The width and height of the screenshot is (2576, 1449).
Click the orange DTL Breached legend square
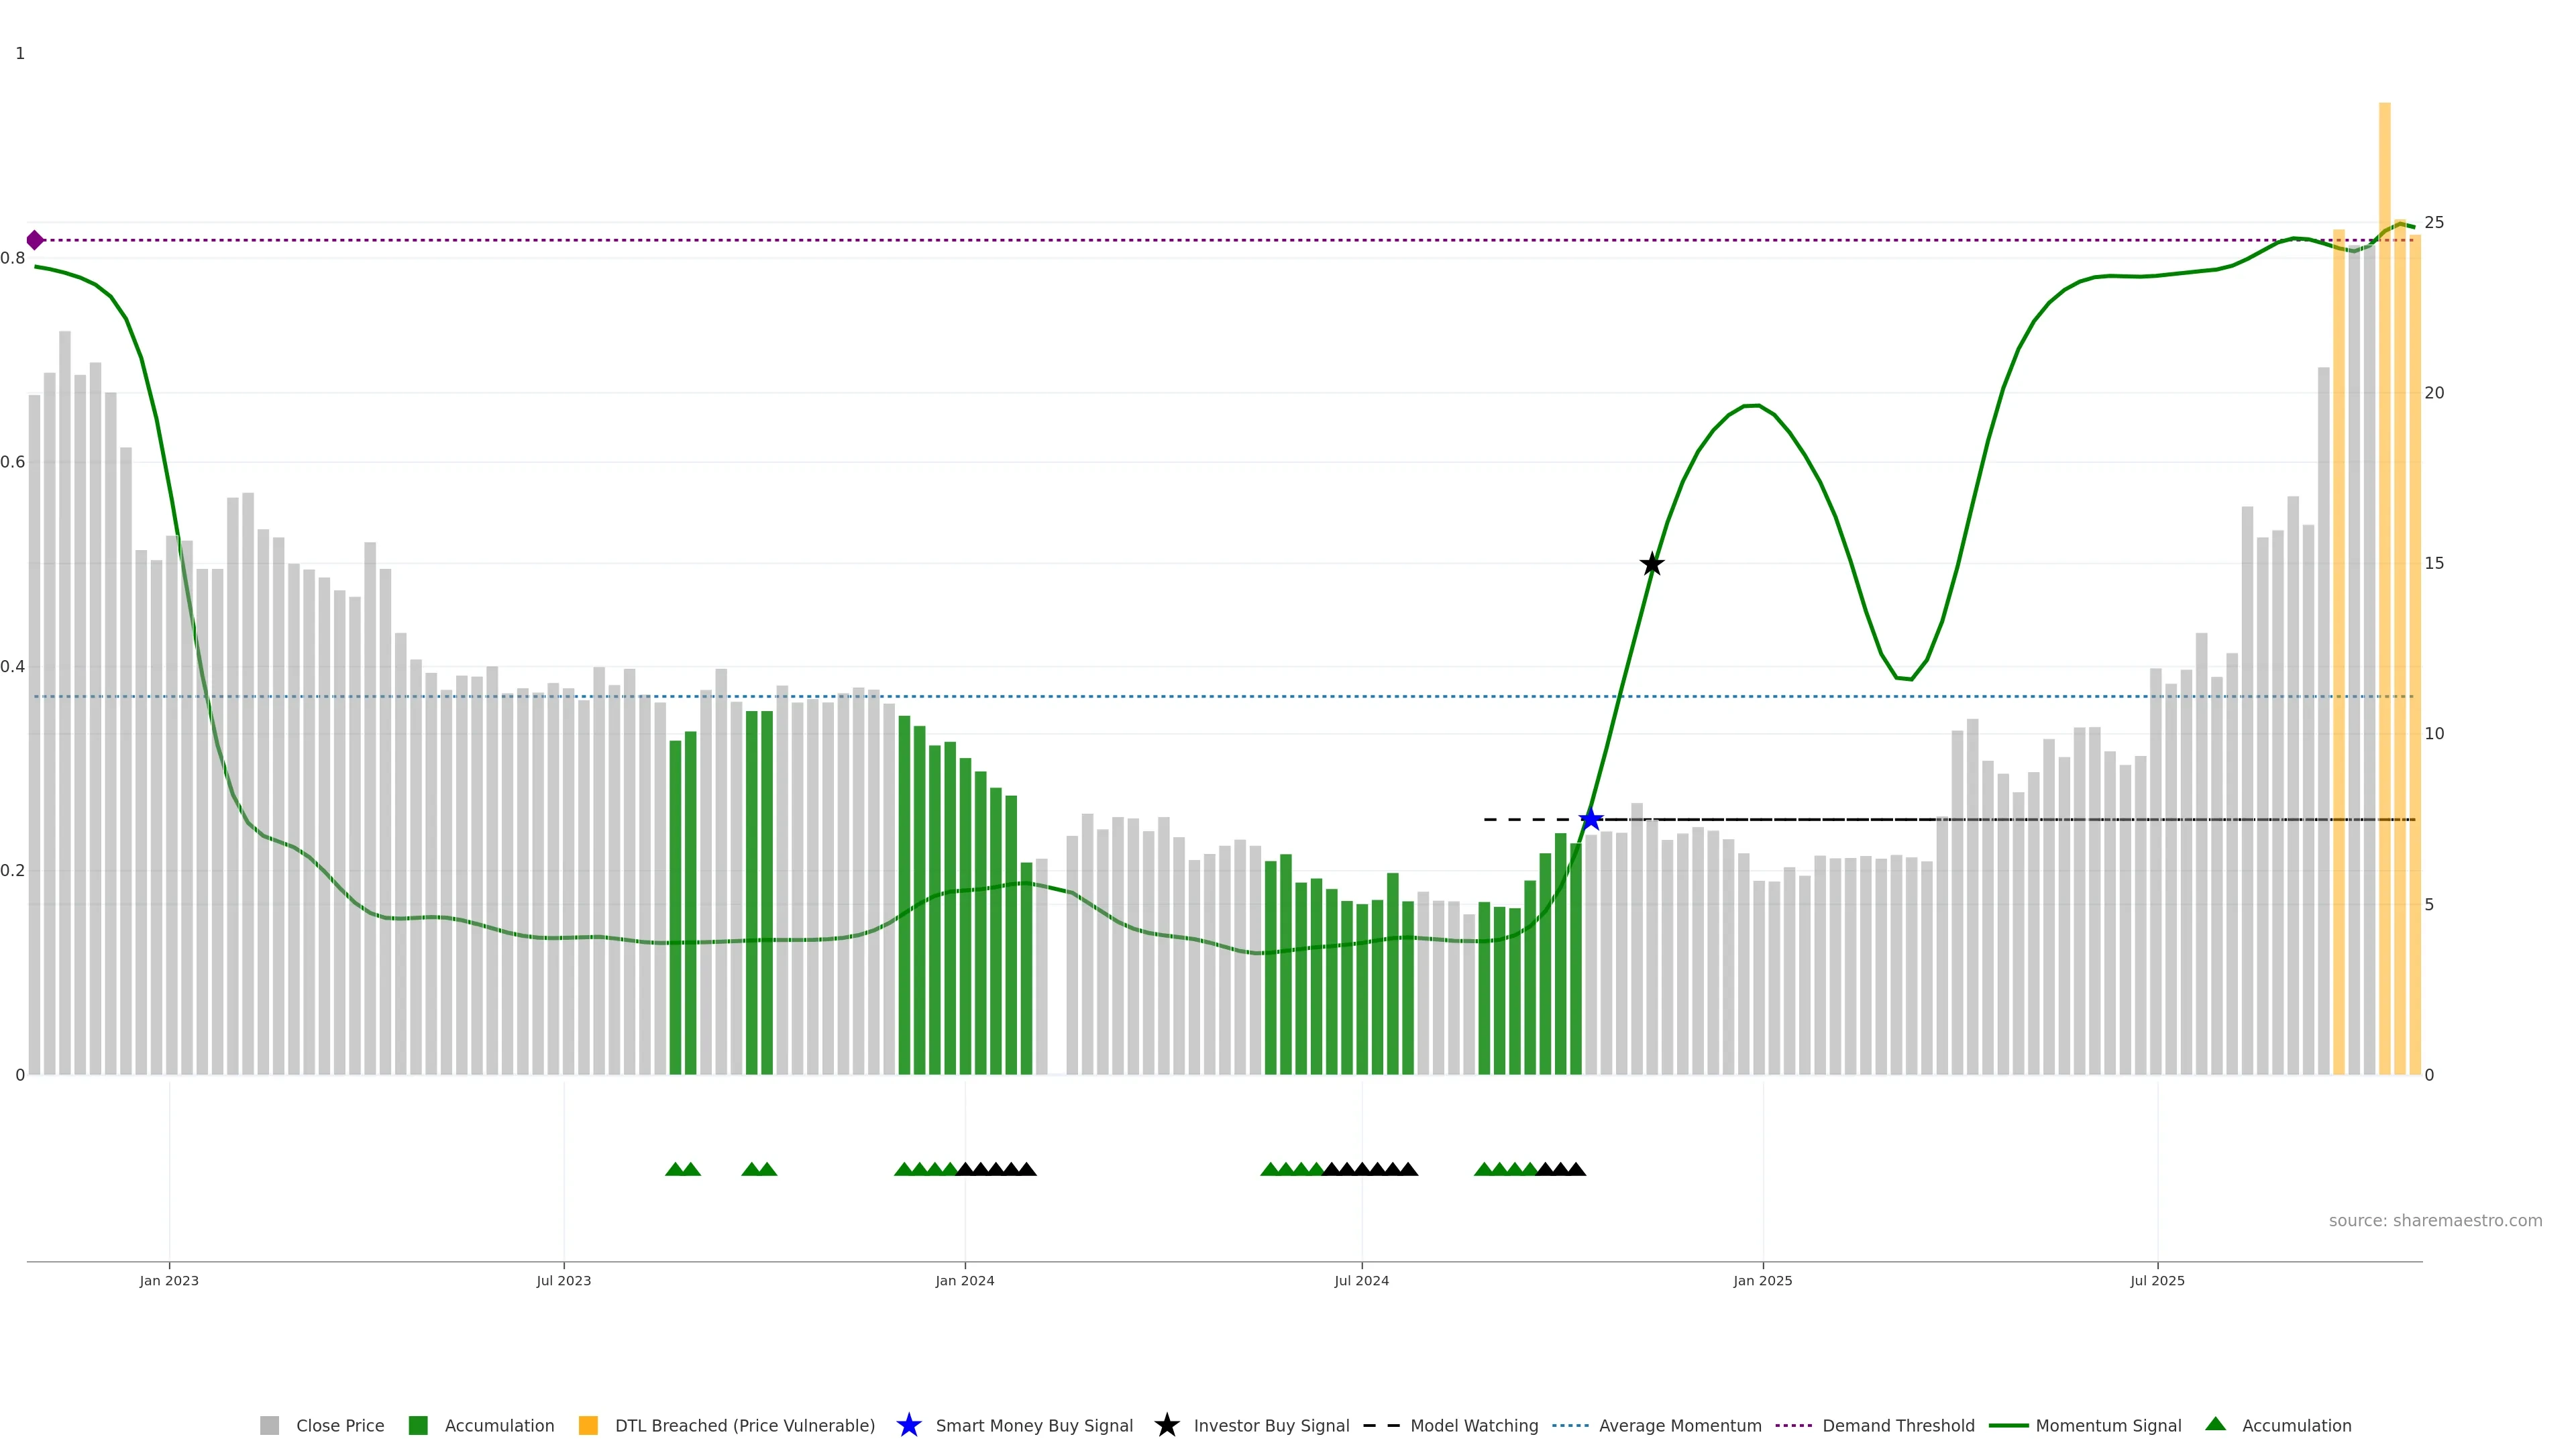[588, 1425]
